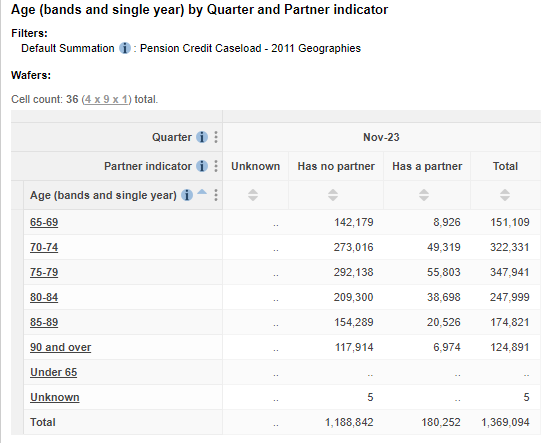Open the Quarter field options menu dots
The height and width of the screenshot is (443, 549).
click(x=216, y=137)
